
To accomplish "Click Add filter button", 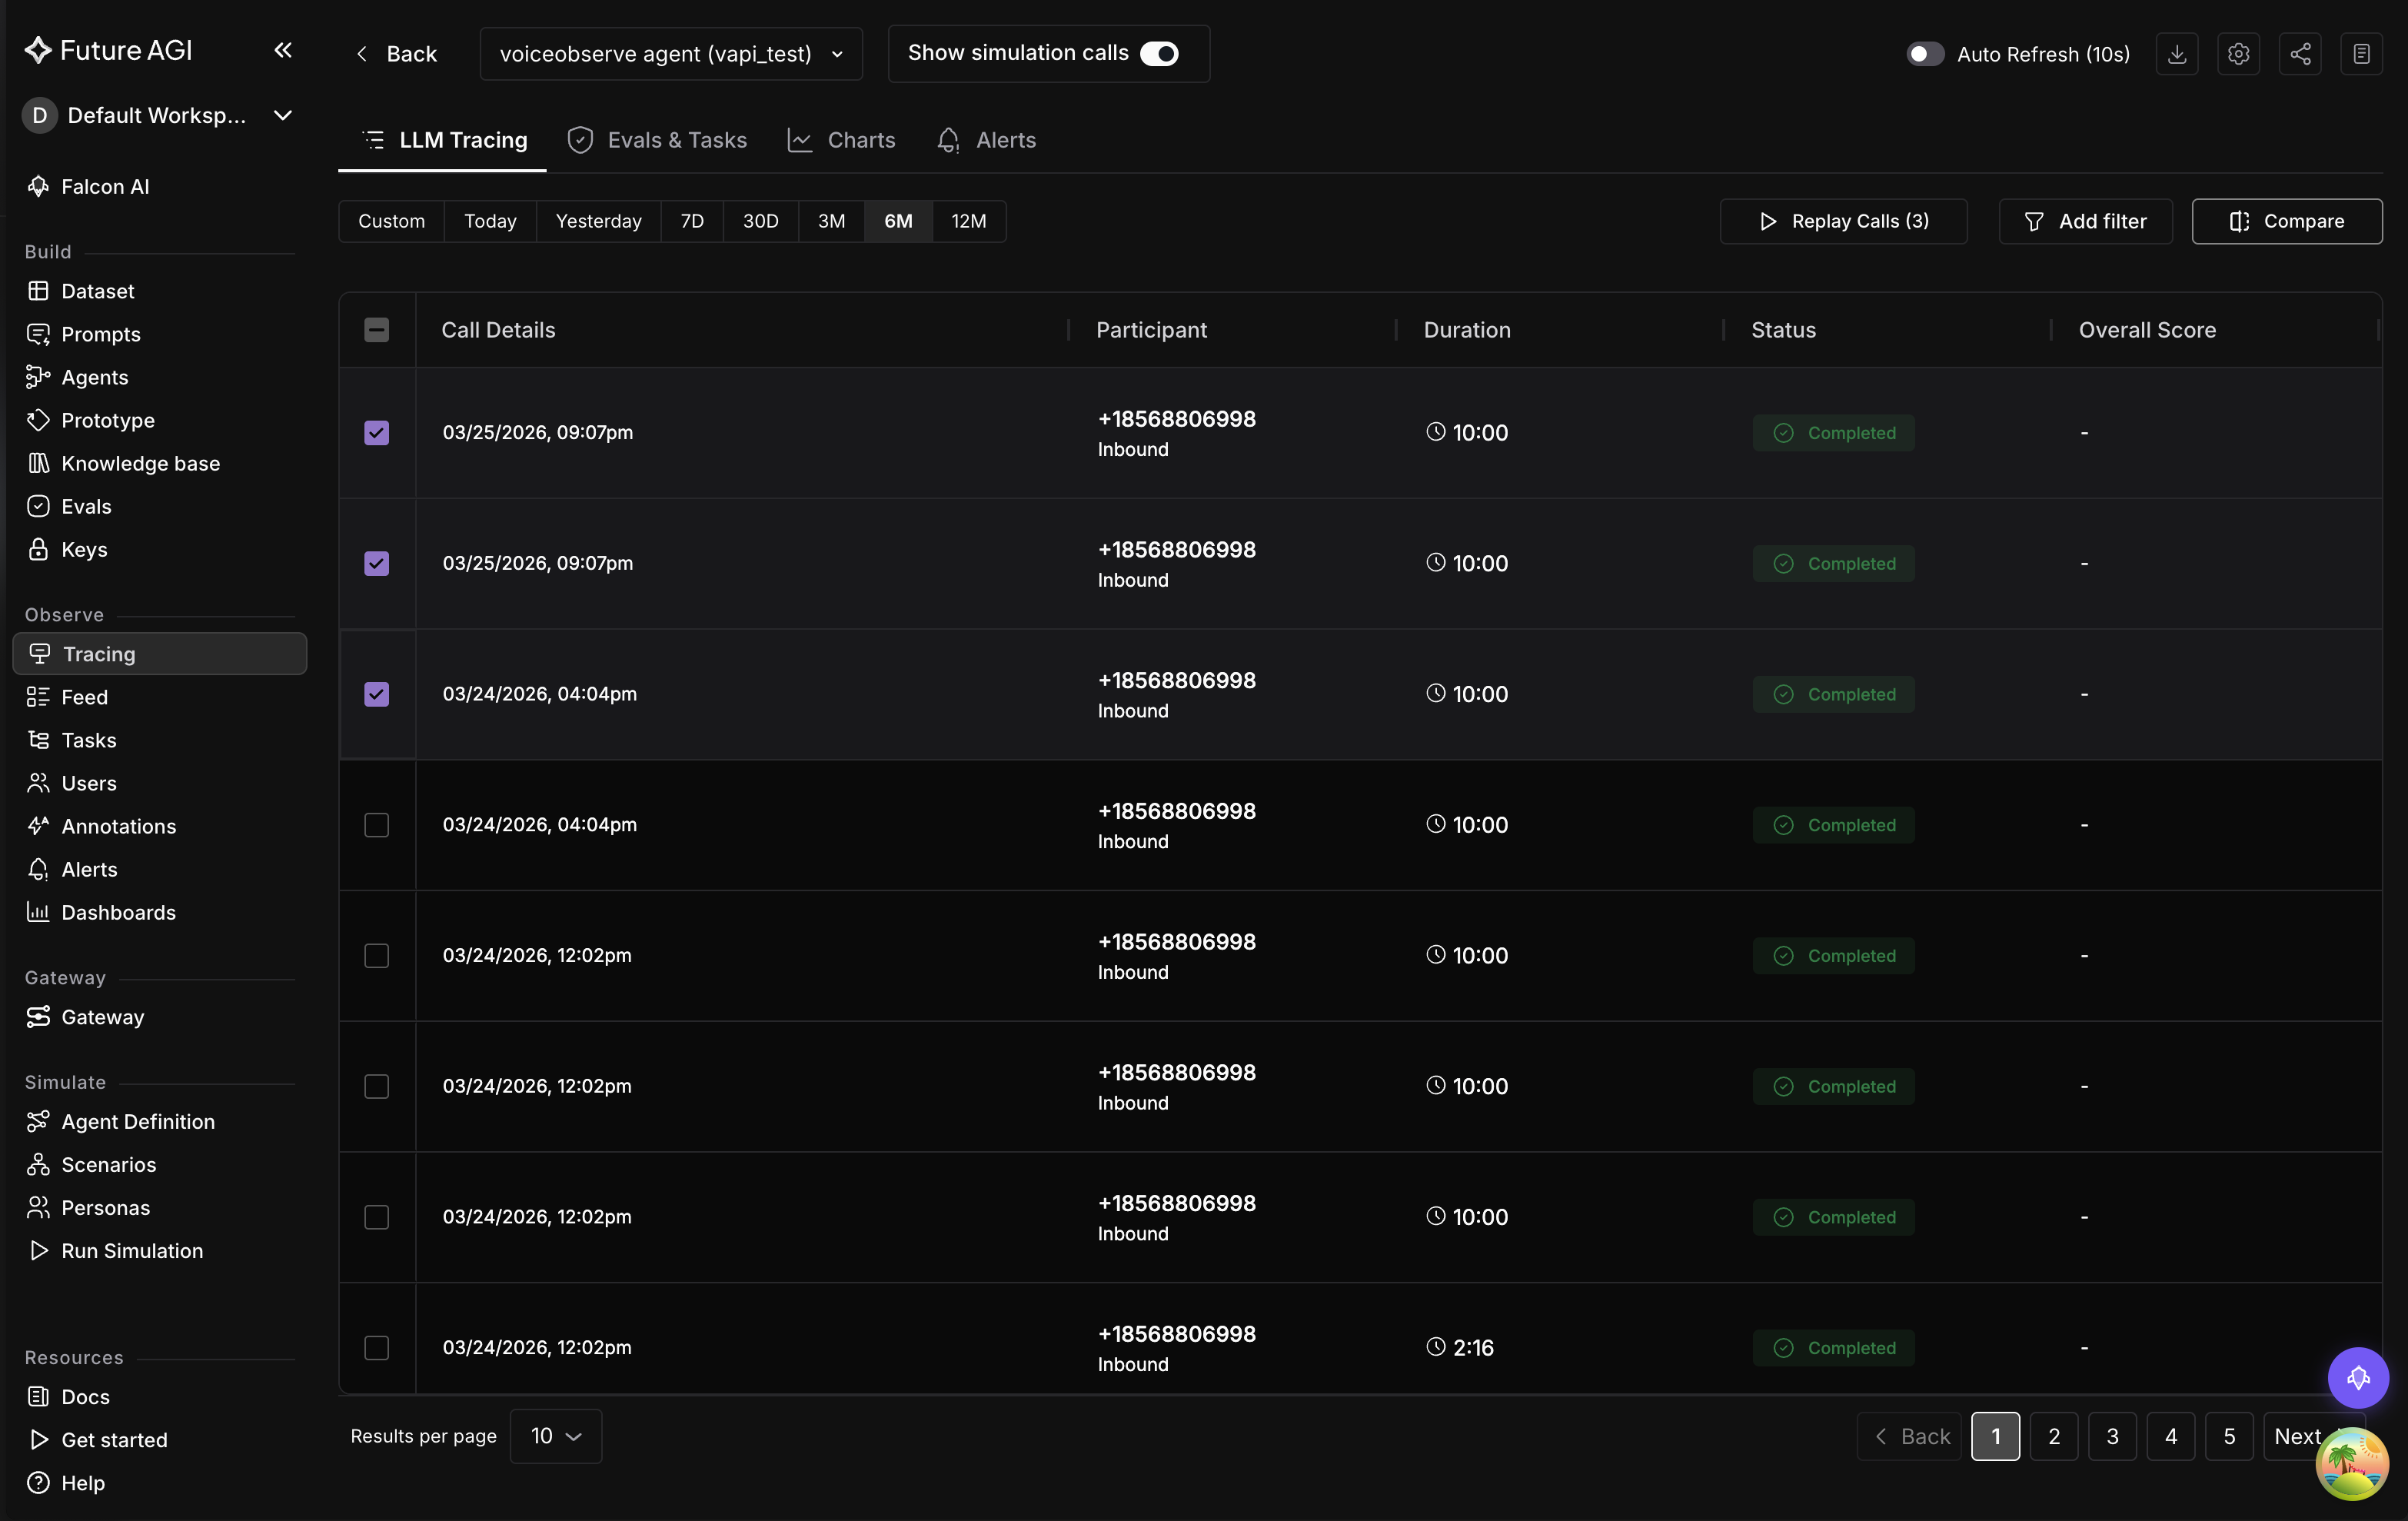I will pos(2085,221).
